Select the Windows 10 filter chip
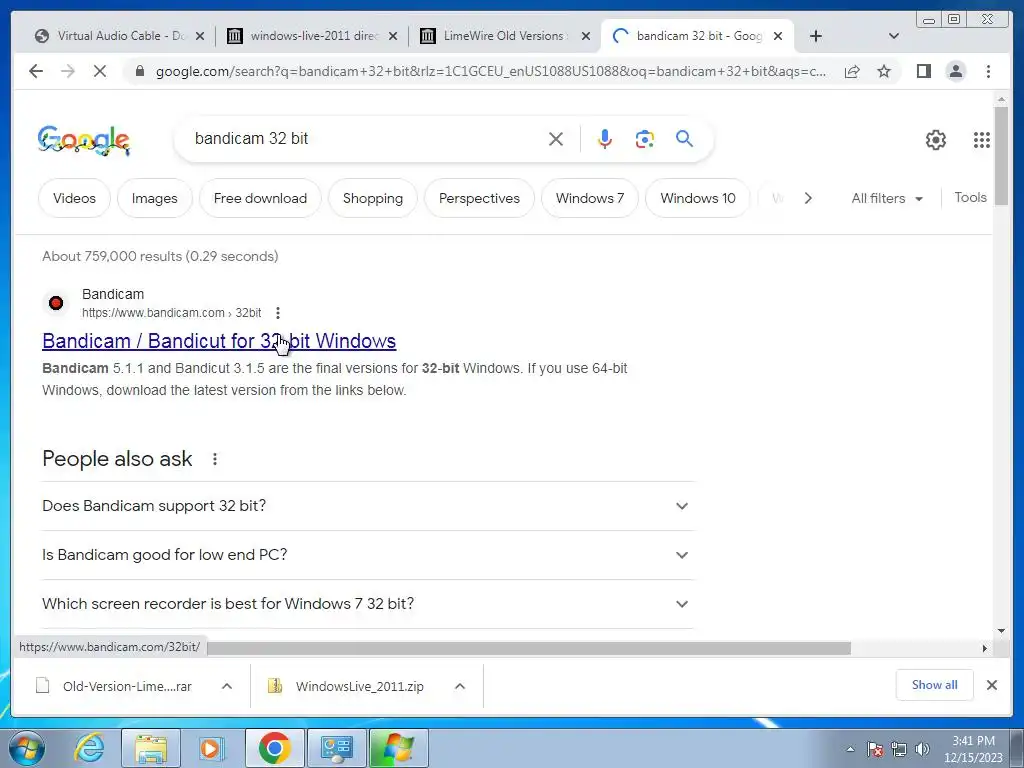 pyautogui.click(x=697, y=198)
